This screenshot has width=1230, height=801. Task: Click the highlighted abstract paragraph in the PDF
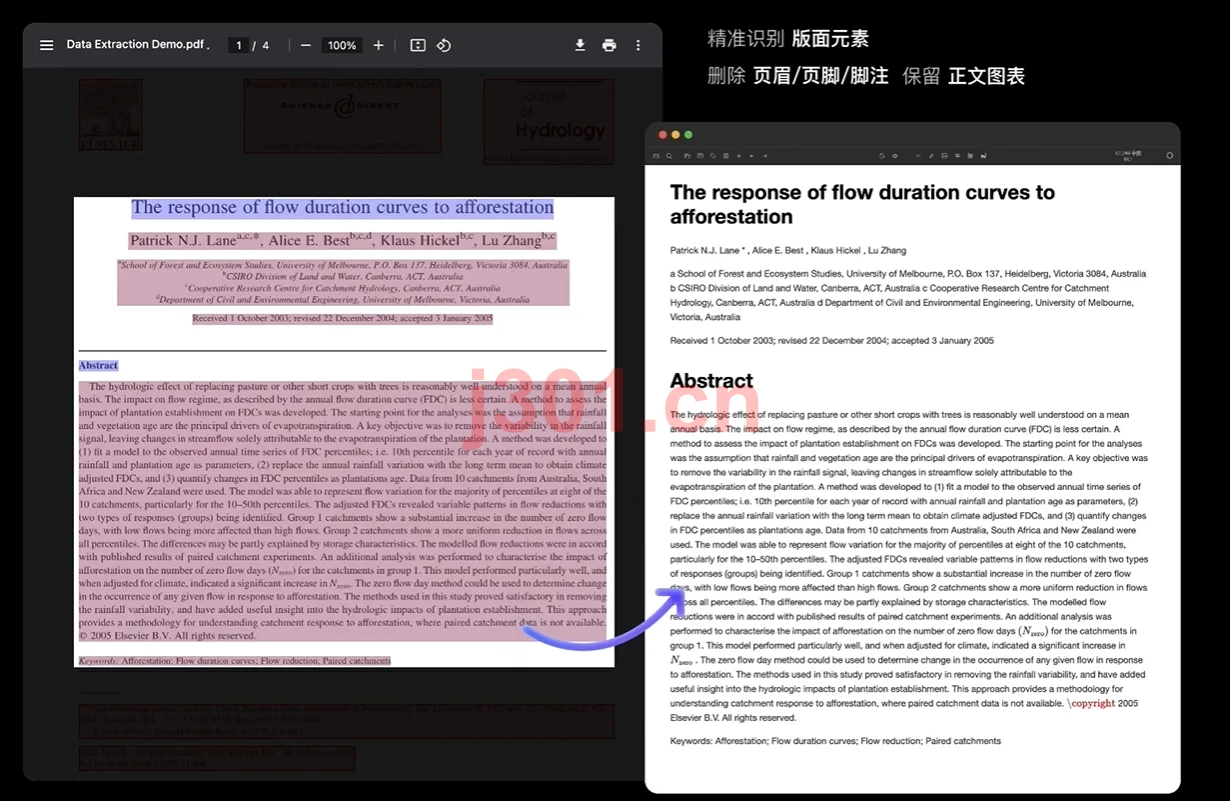342,510
